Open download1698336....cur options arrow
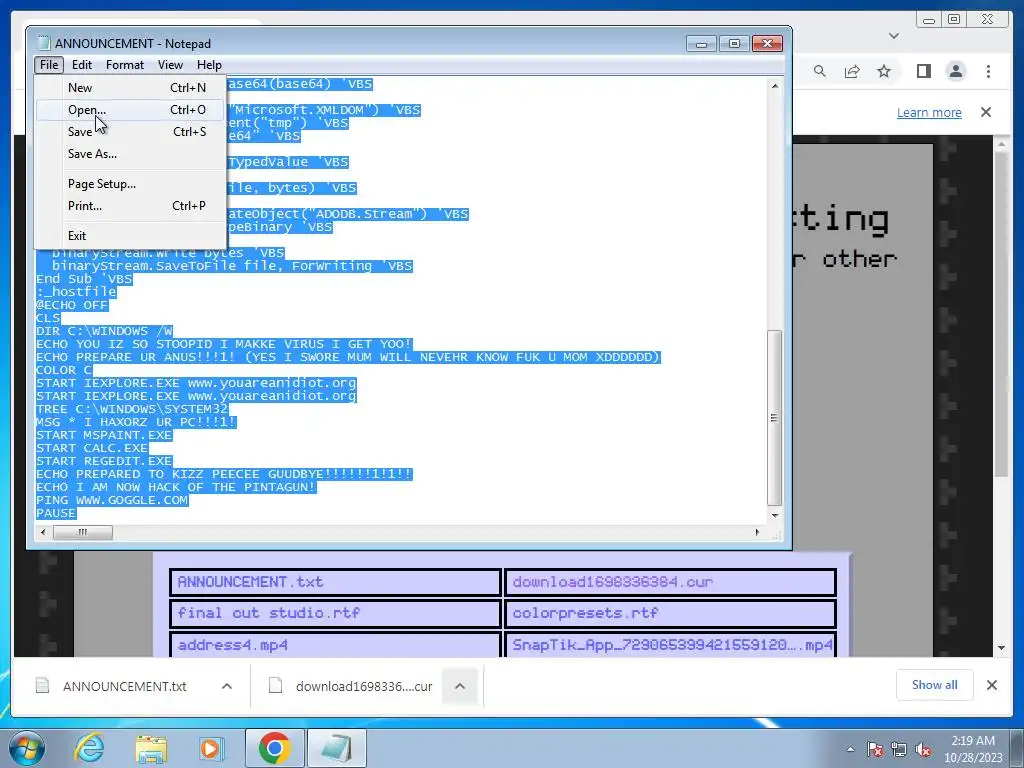This screenshot has width=1024, height=768. 460,686
